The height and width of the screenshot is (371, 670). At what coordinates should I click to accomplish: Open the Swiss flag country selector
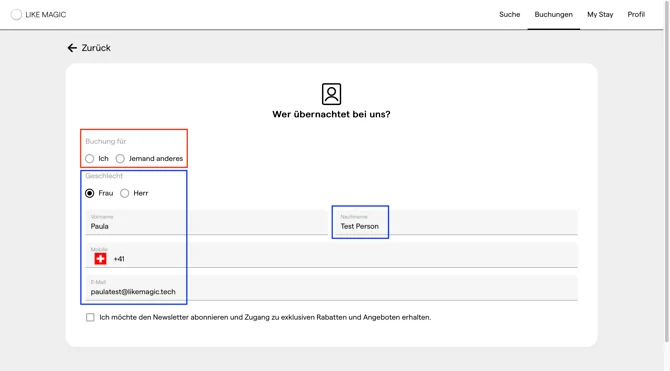(100, 259)
